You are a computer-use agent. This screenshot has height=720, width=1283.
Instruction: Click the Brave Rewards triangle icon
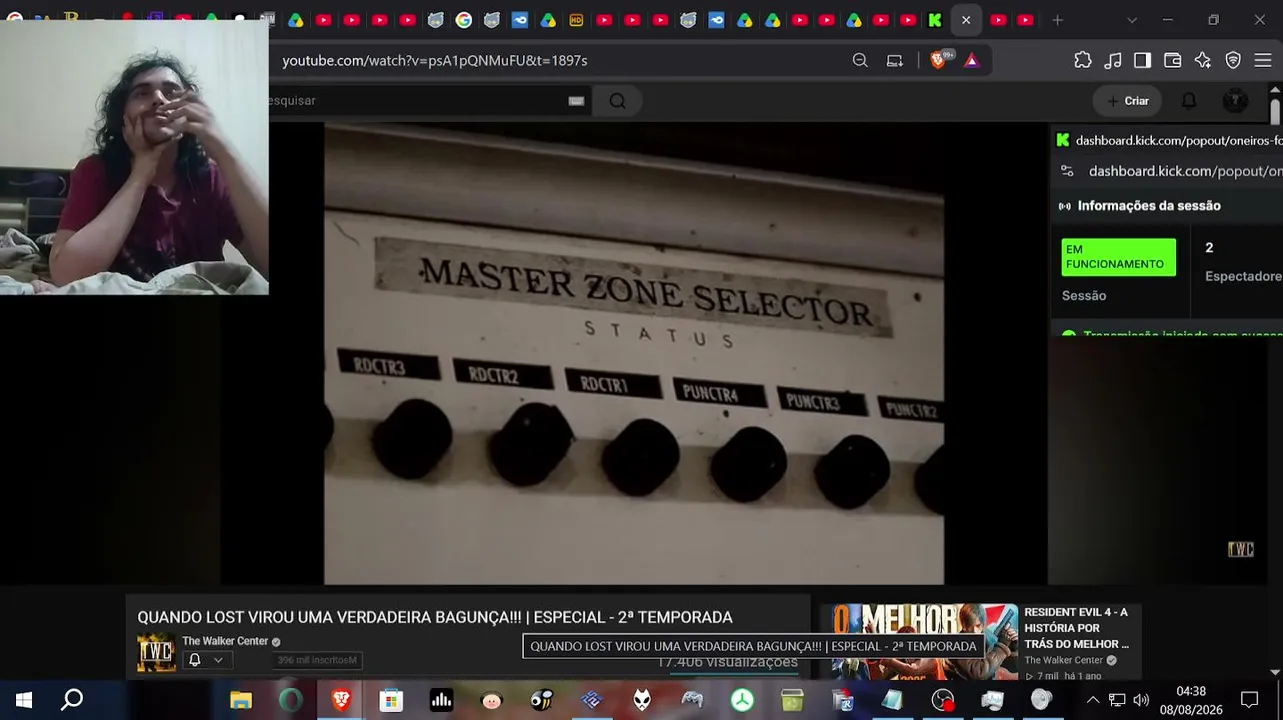click(971, 60)
